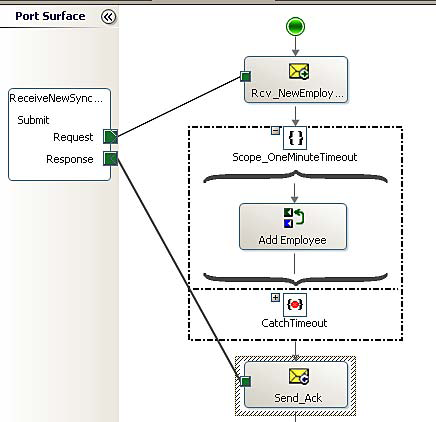Select the Send_Ack shape label

(298, 398)
